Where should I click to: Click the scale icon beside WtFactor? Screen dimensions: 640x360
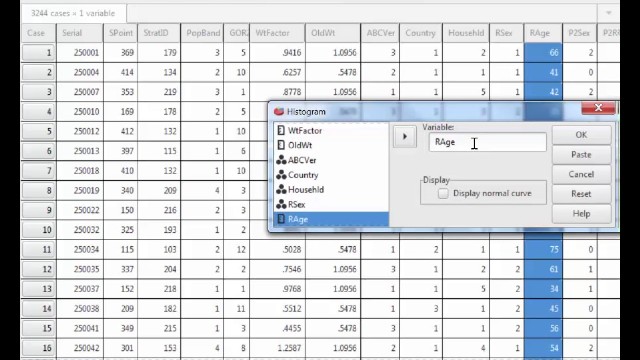(x=281, y=131)
